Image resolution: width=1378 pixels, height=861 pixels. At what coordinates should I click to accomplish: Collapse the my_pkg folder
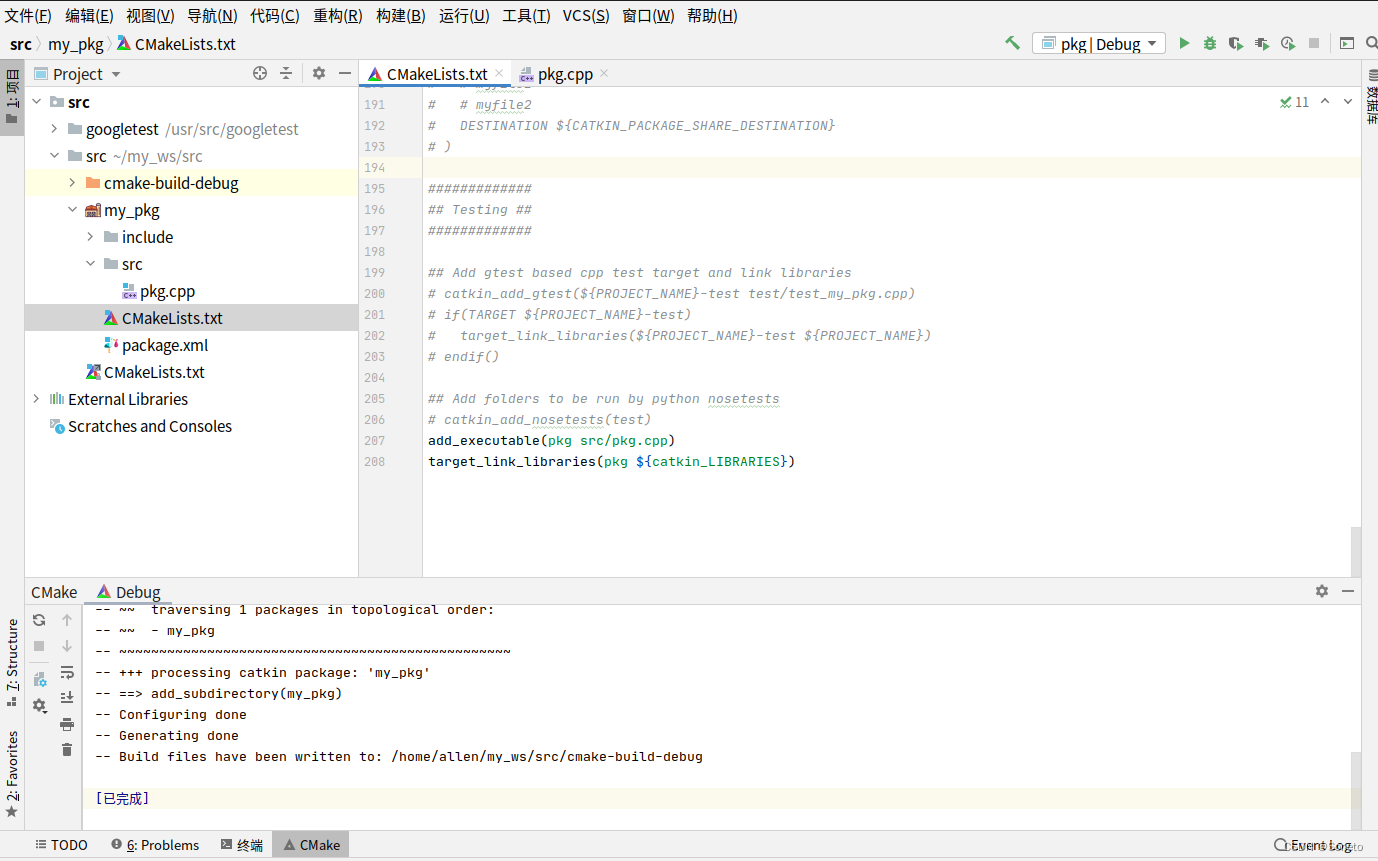[72, 210]
